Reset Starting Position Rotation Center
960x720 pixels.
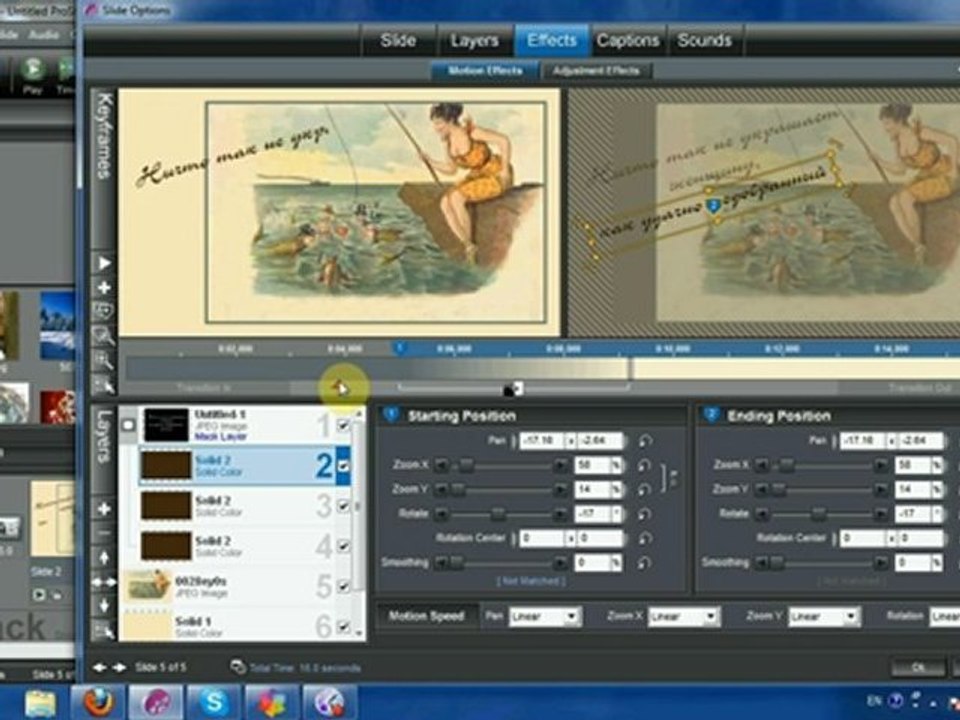tap(645, 539)
